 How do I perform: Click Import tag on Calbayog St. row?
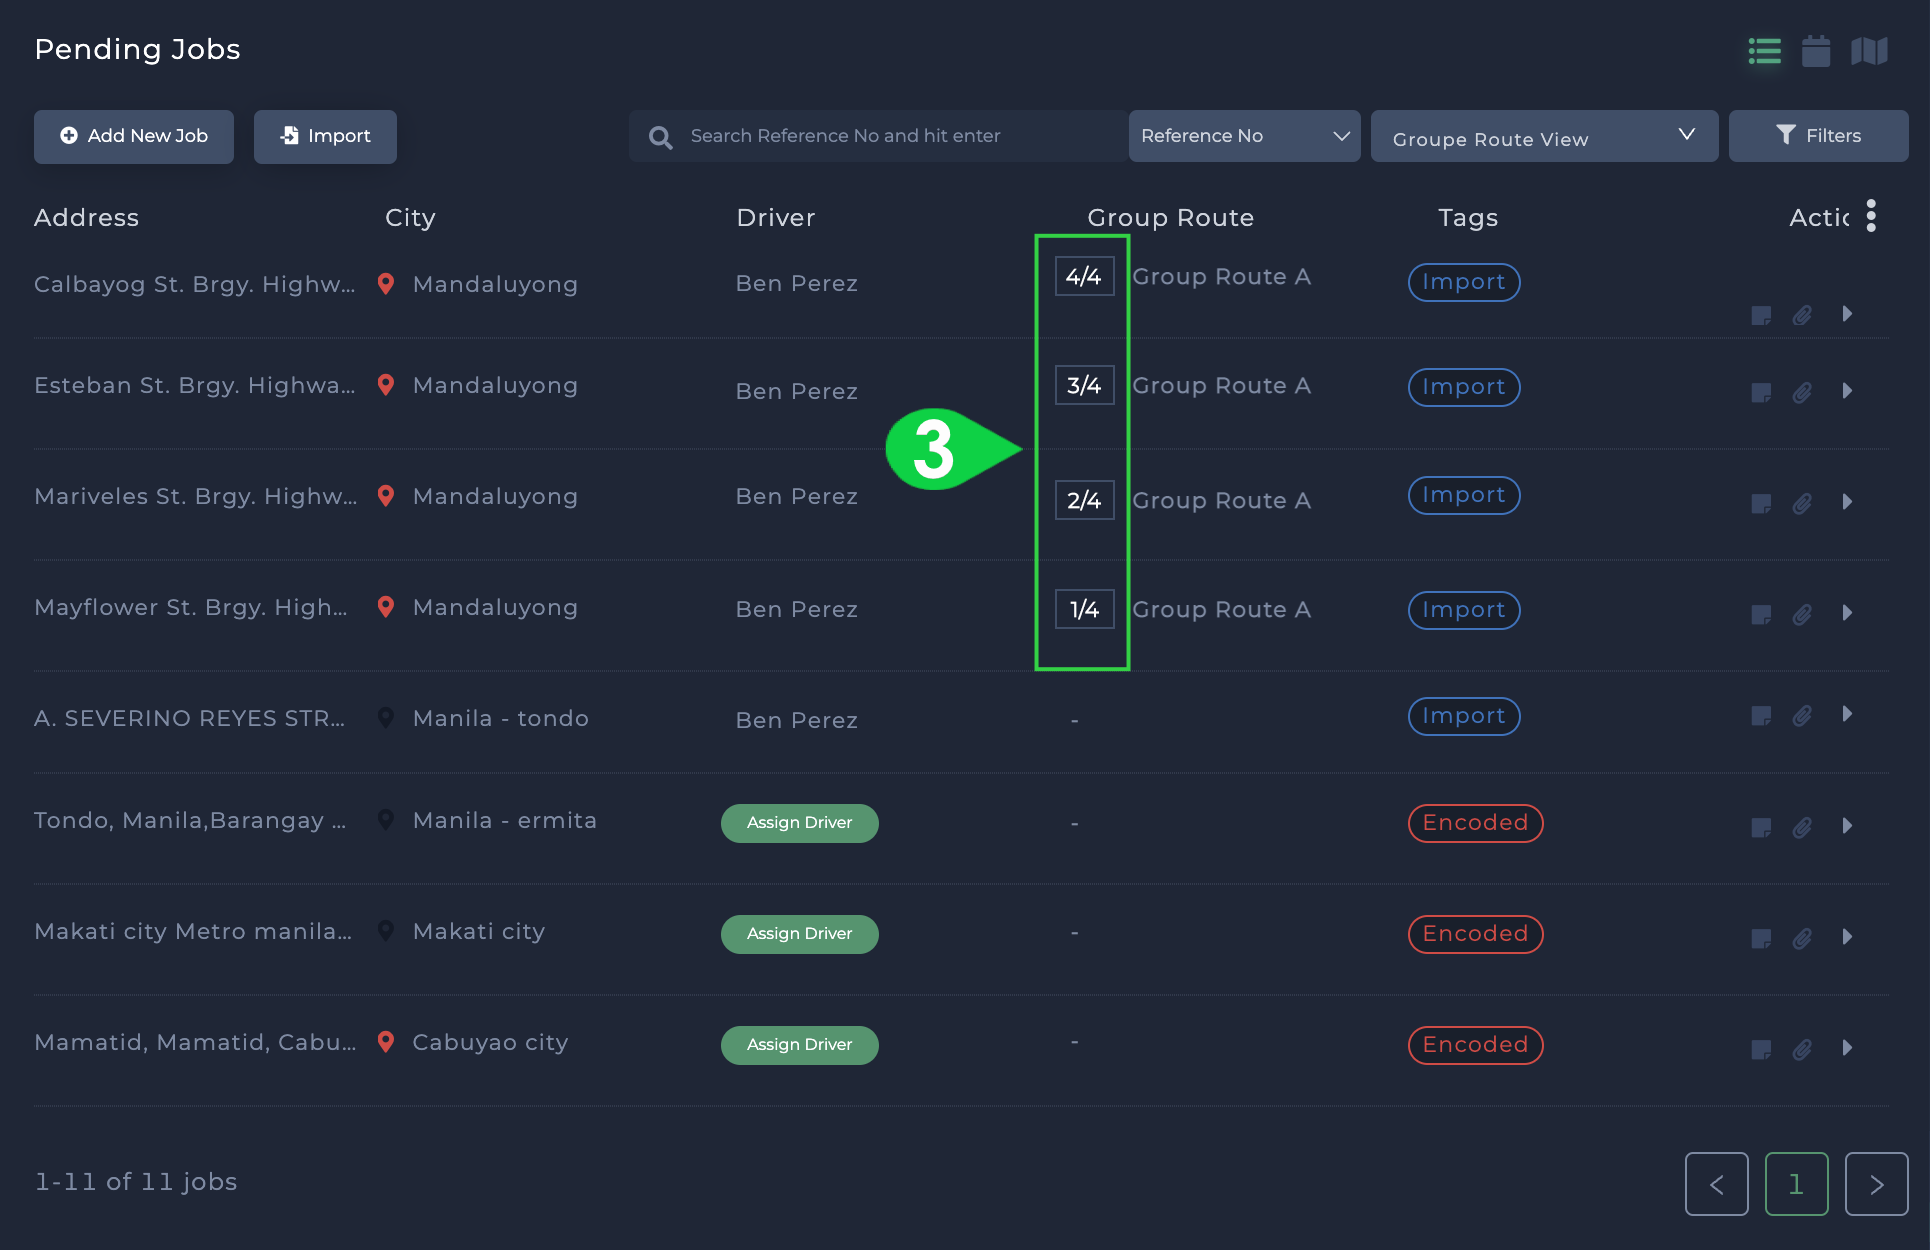(1464, 282)
